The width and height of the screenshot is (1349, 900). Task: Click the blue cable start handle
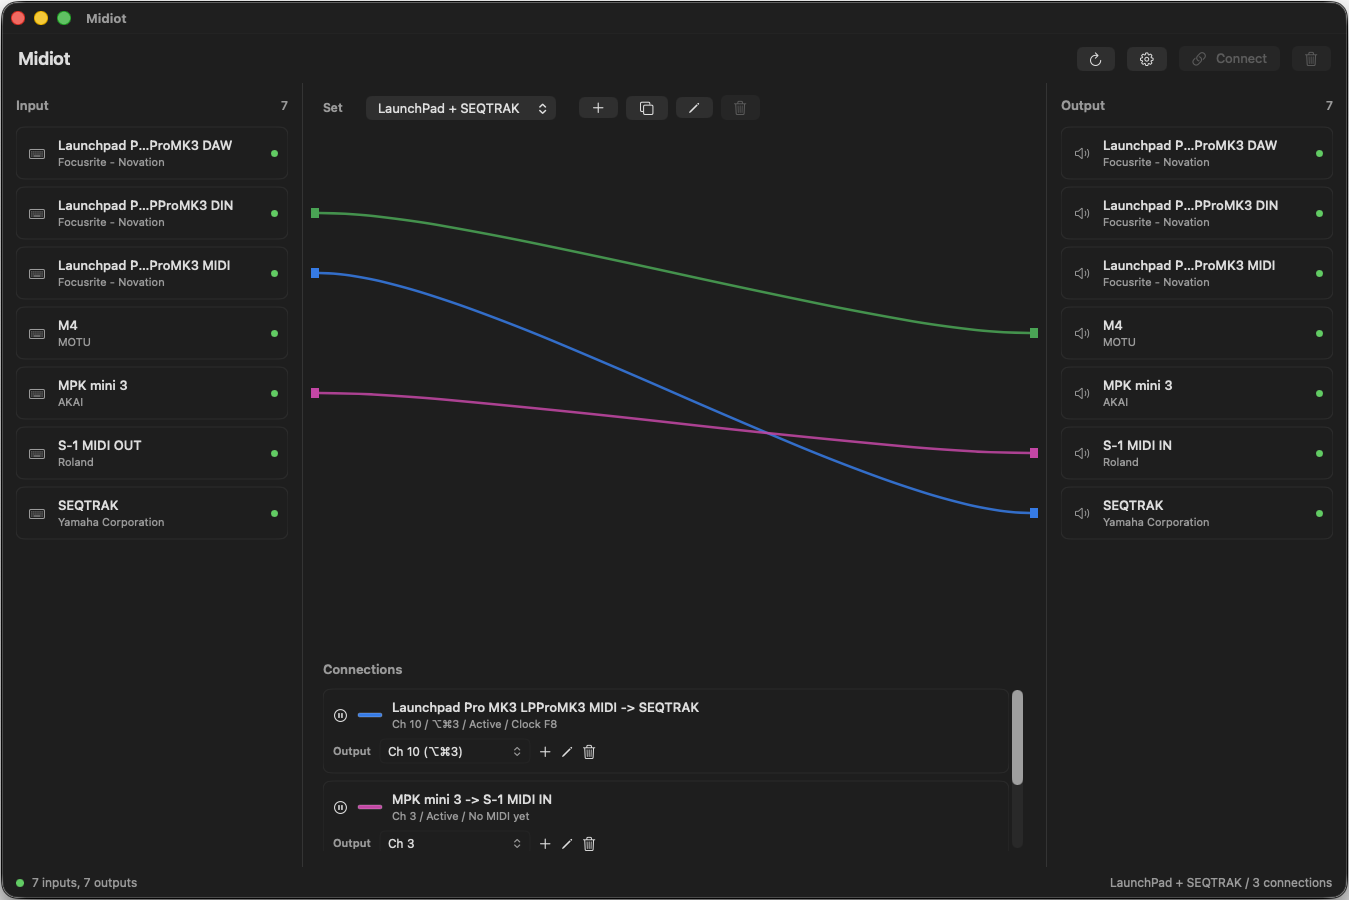[x=315, y=273]
